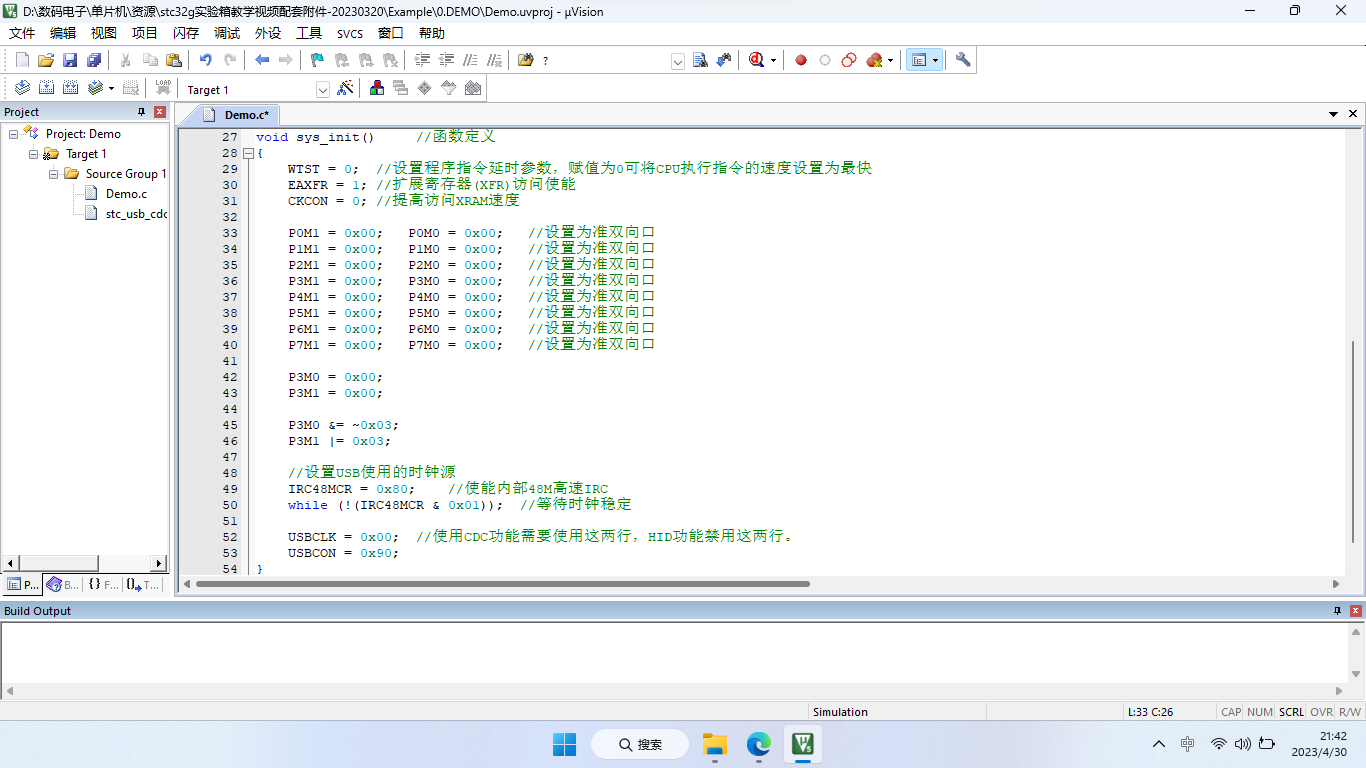Create a new file with toolbar icon

click(x=22, y=60)
